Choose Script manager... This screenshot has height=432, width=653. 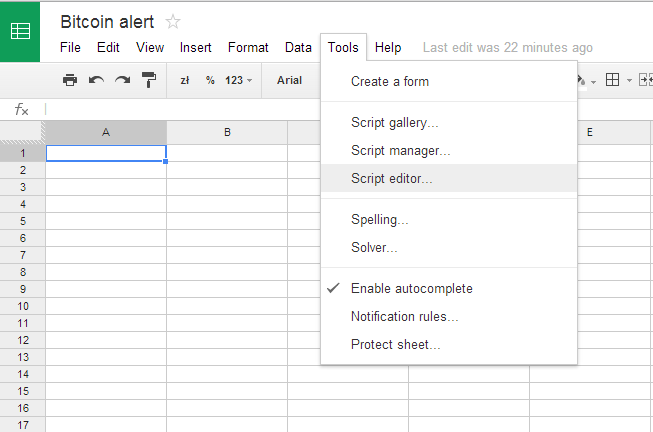click(449, 150)
